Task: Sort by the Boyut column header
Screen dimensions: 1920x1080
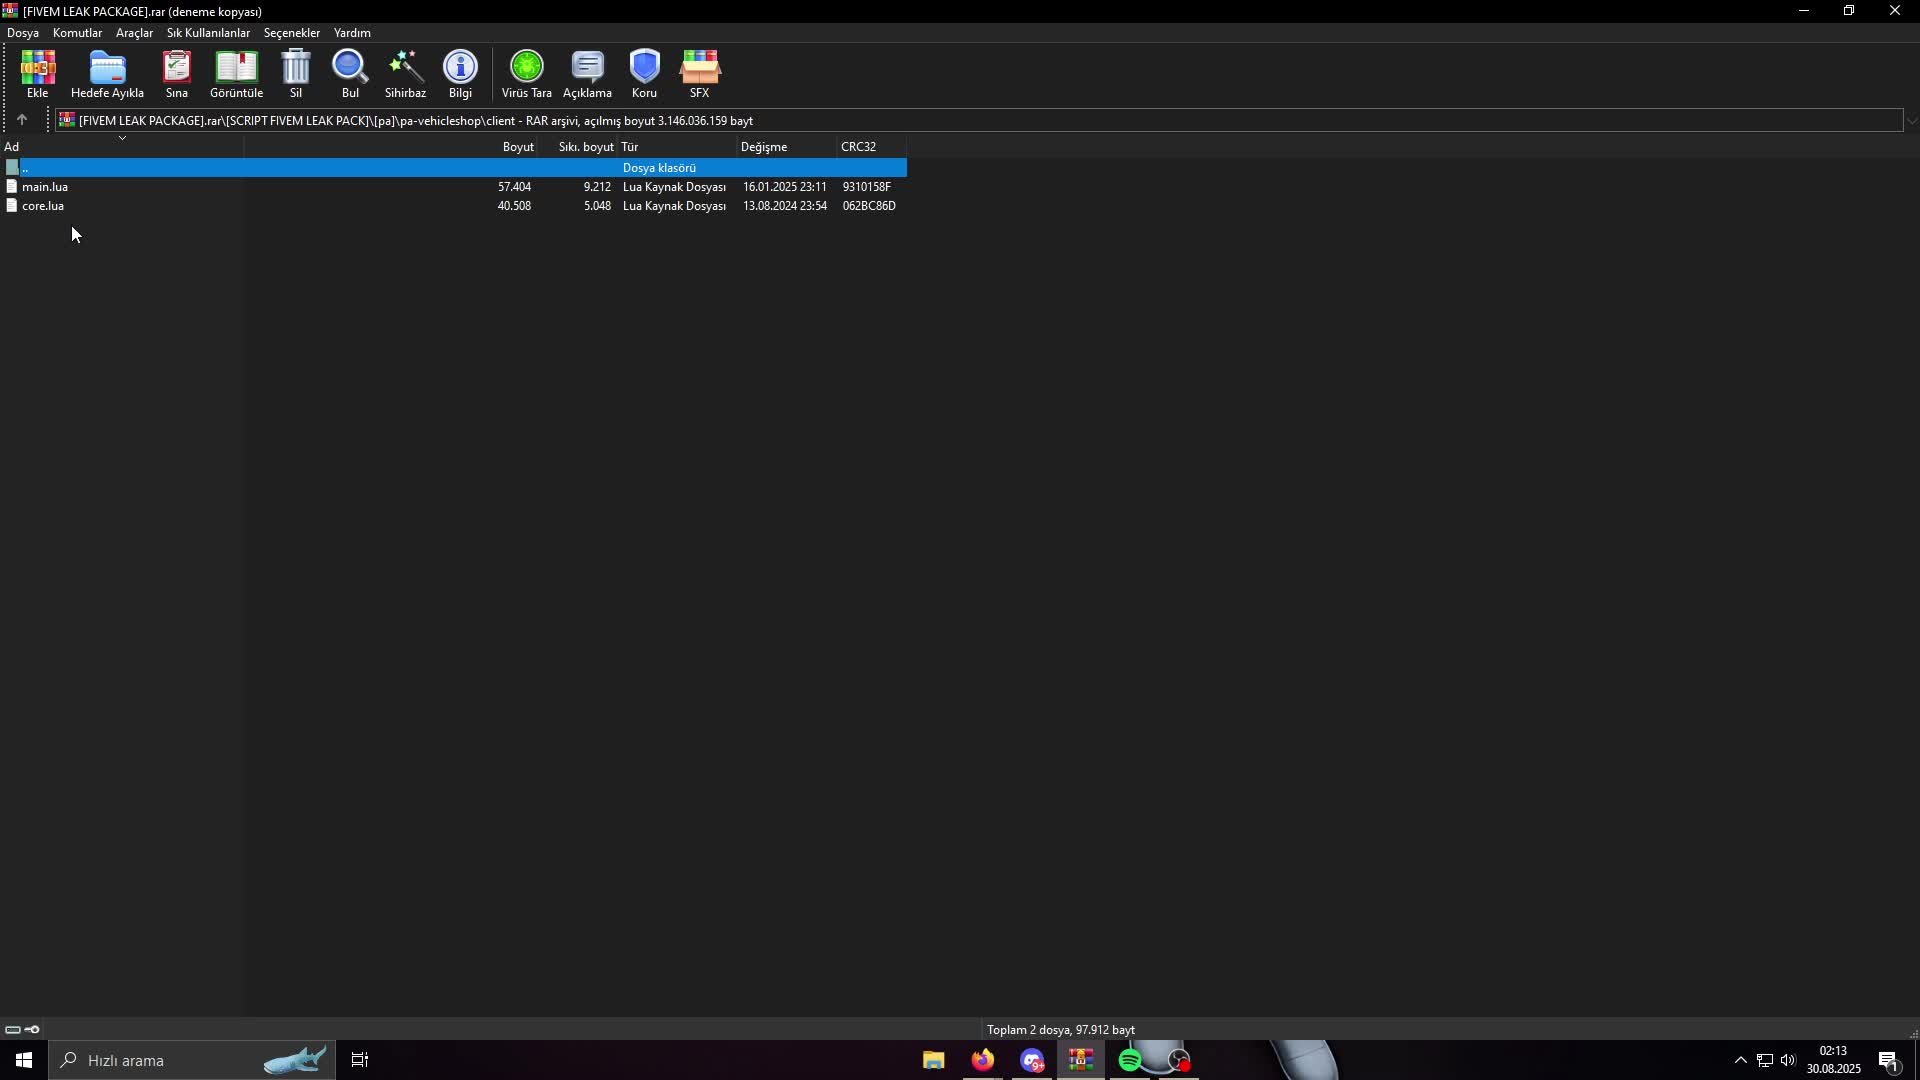Action: point(391,147)
